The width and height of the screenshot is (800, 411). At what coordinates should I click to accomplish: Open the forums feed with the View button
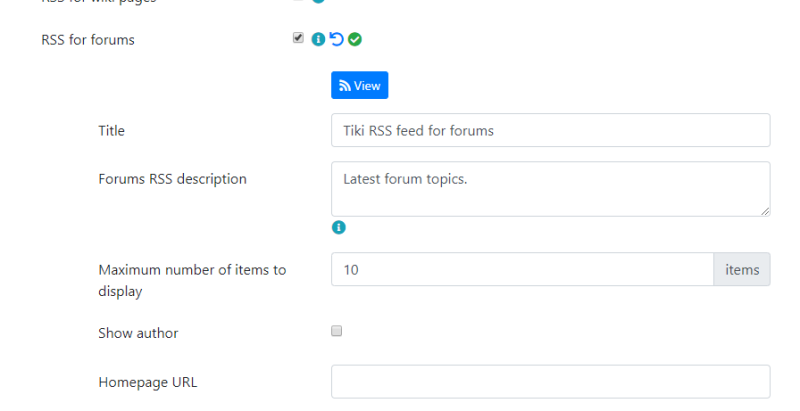[x=360, y=85]
